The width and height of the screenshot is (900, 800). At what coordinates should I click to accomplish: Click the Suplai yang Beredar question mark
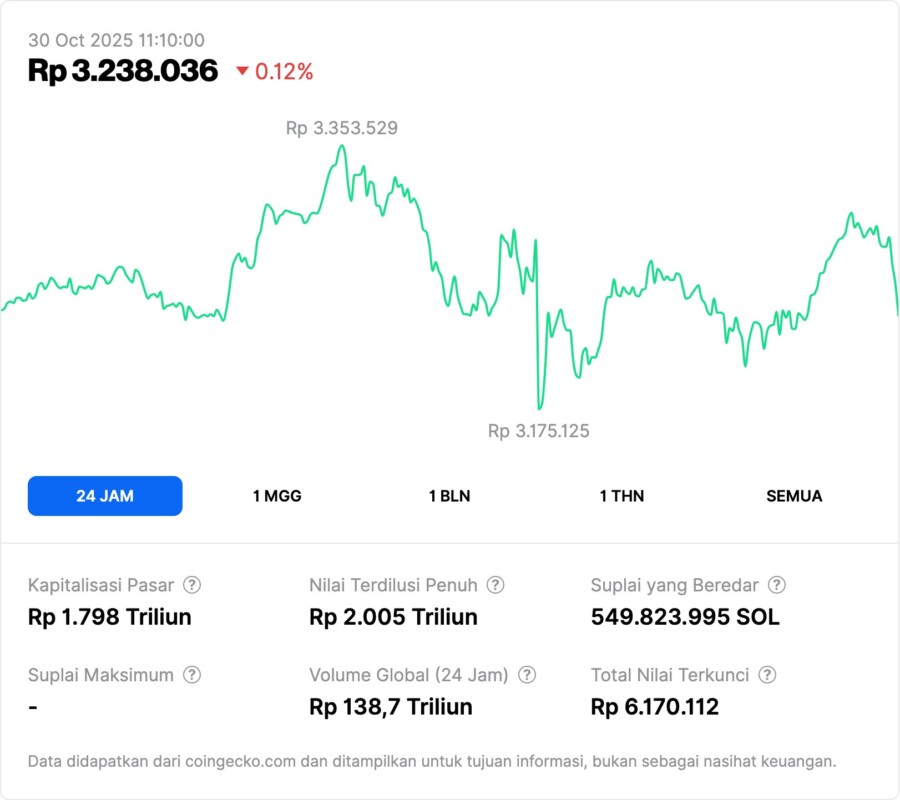(776, 585)
